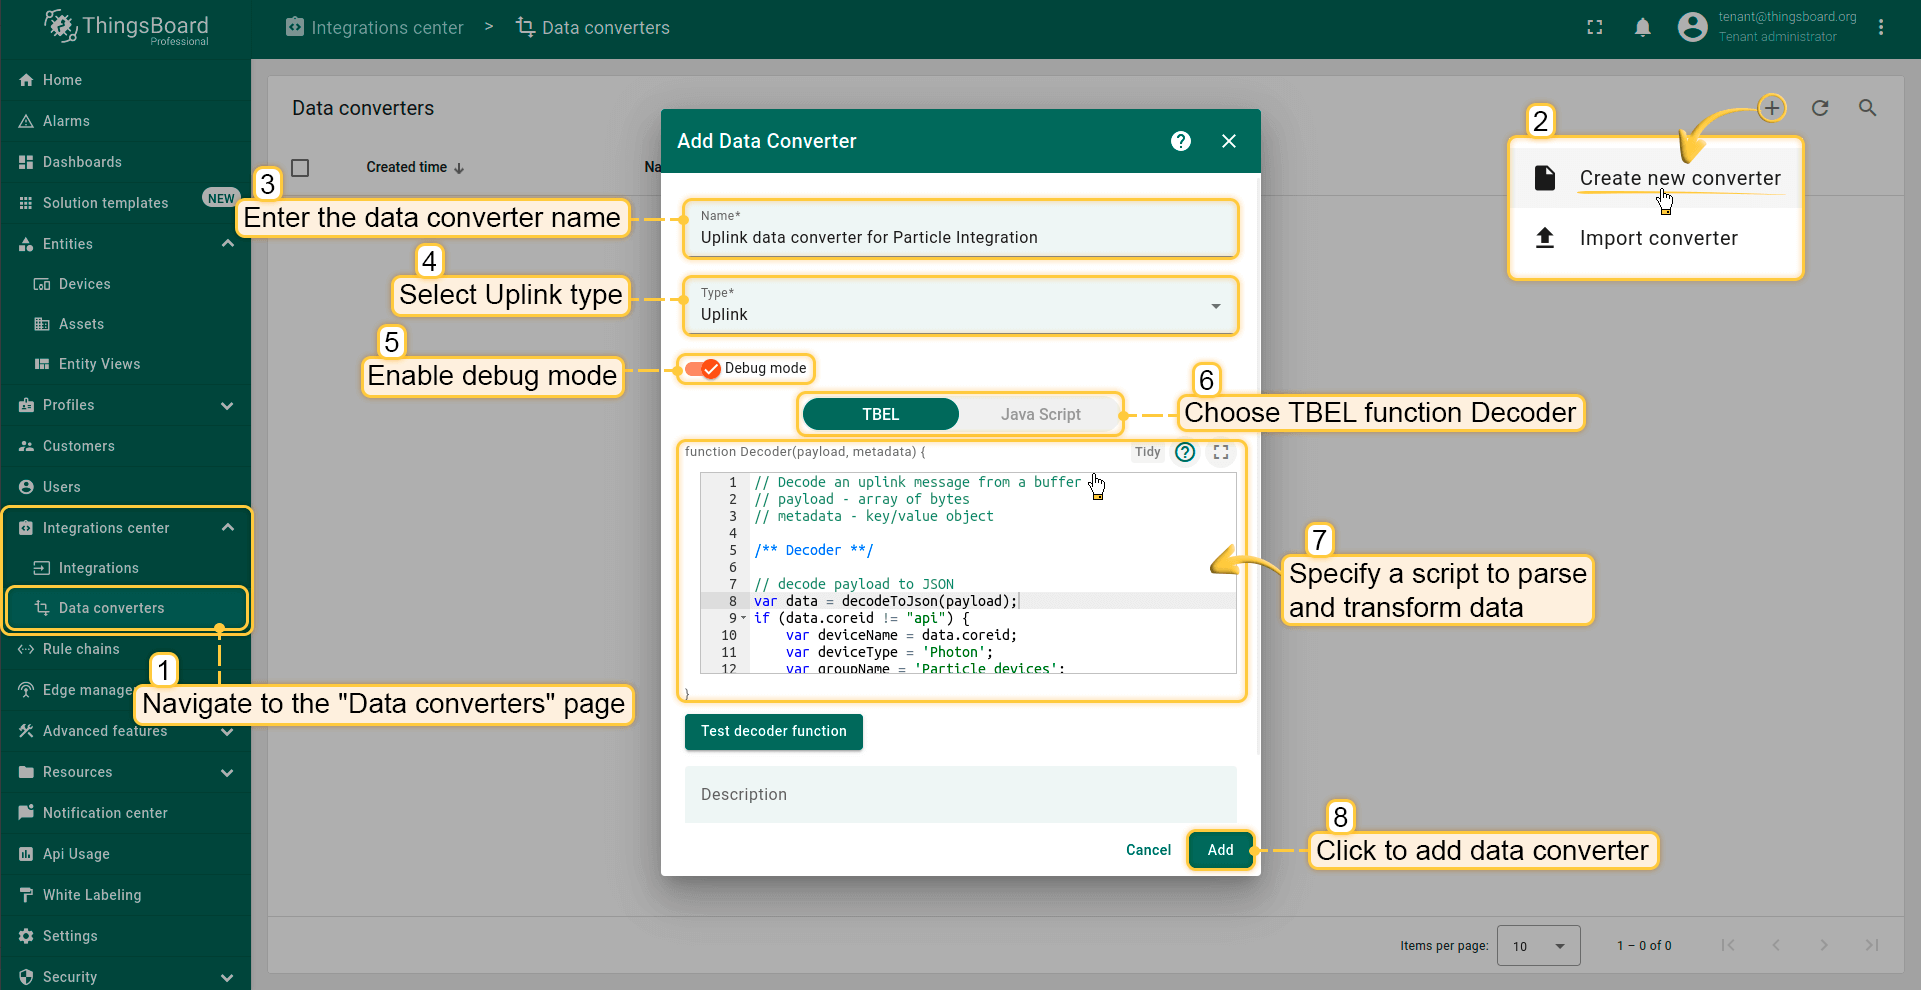Image resolution: width=1921 pixels, height=990 pixels.
Task: Click the notifications bell icon
Action: (1642, 28)
